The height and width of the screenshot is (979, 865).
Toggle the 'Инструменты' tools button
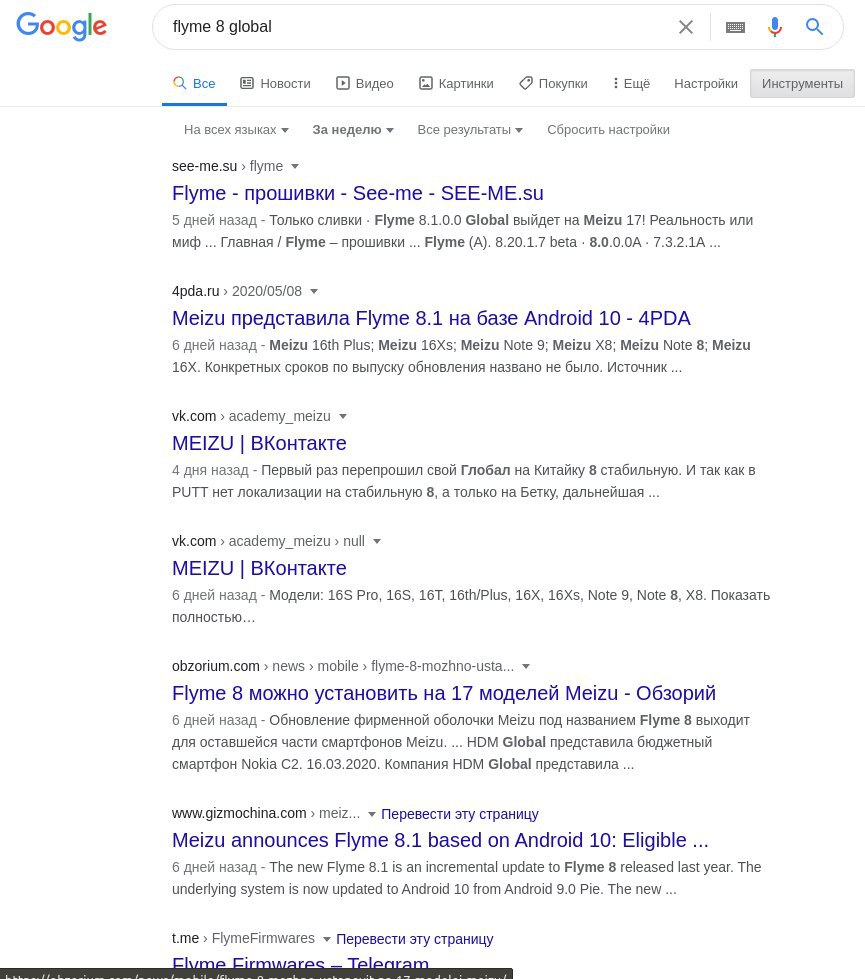click(x=802, y=84)
